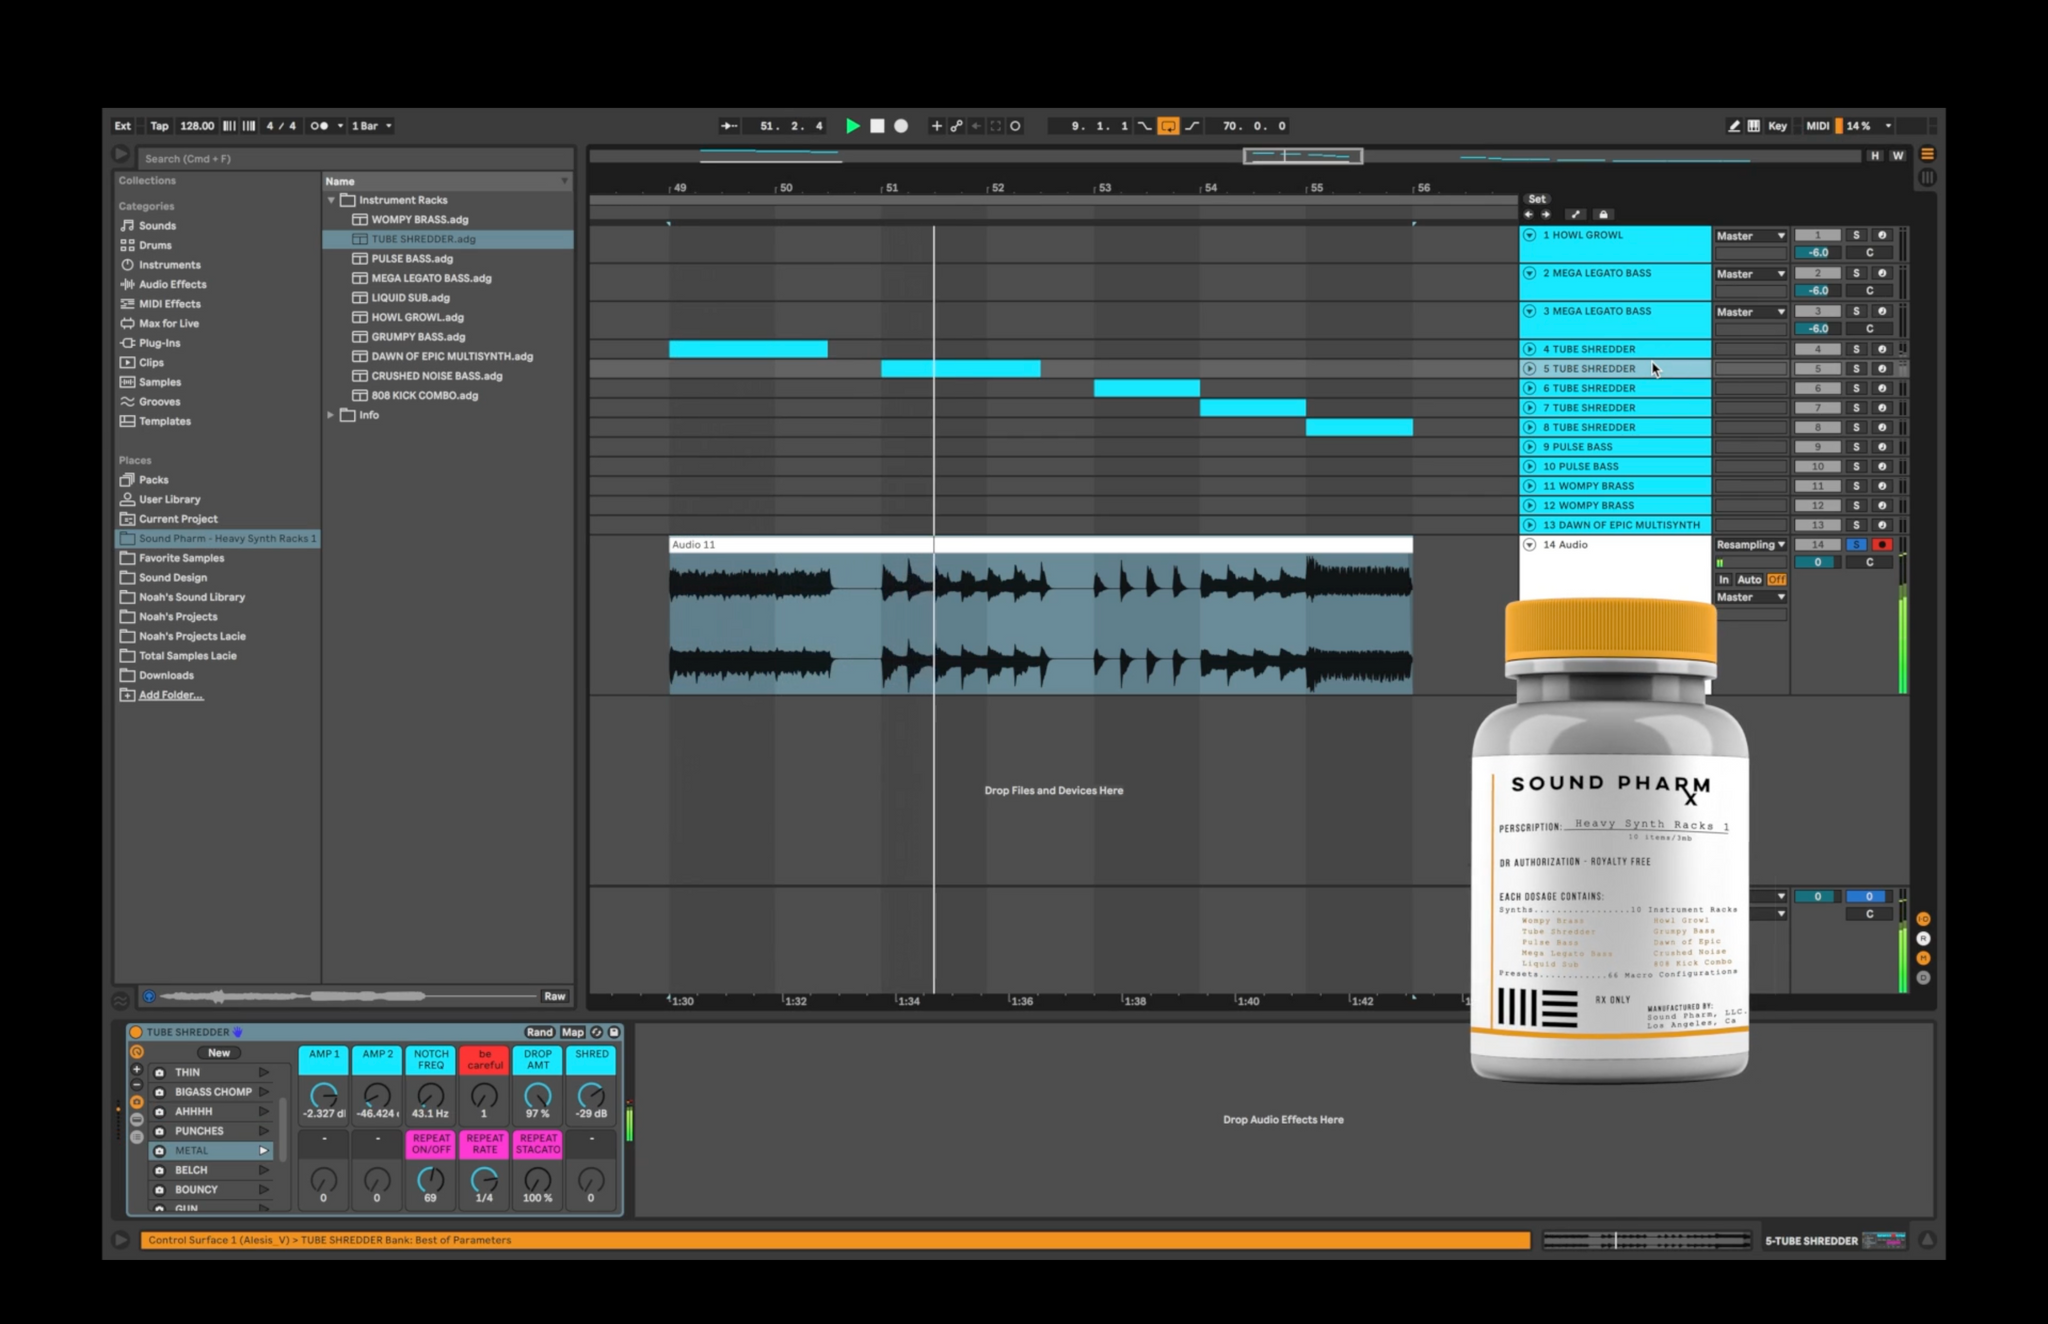
Task: Disarm the red record button on track 14
Action: pyautogui.click(x=1881, y=545)
